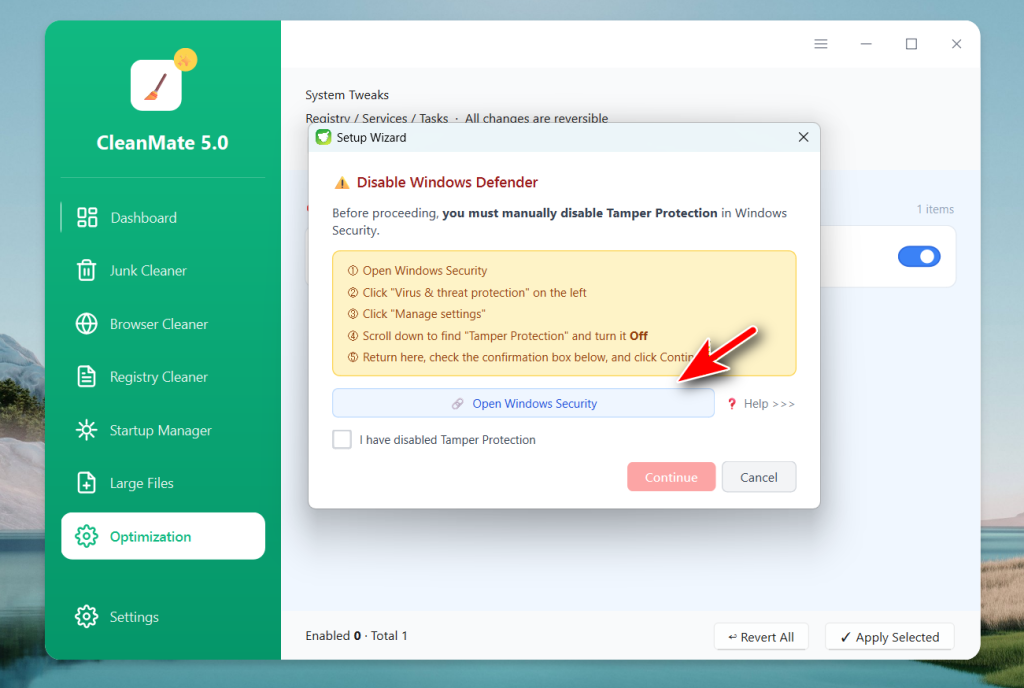
Task: Select the Junk Cleaner trash icon
Action: 87,271
